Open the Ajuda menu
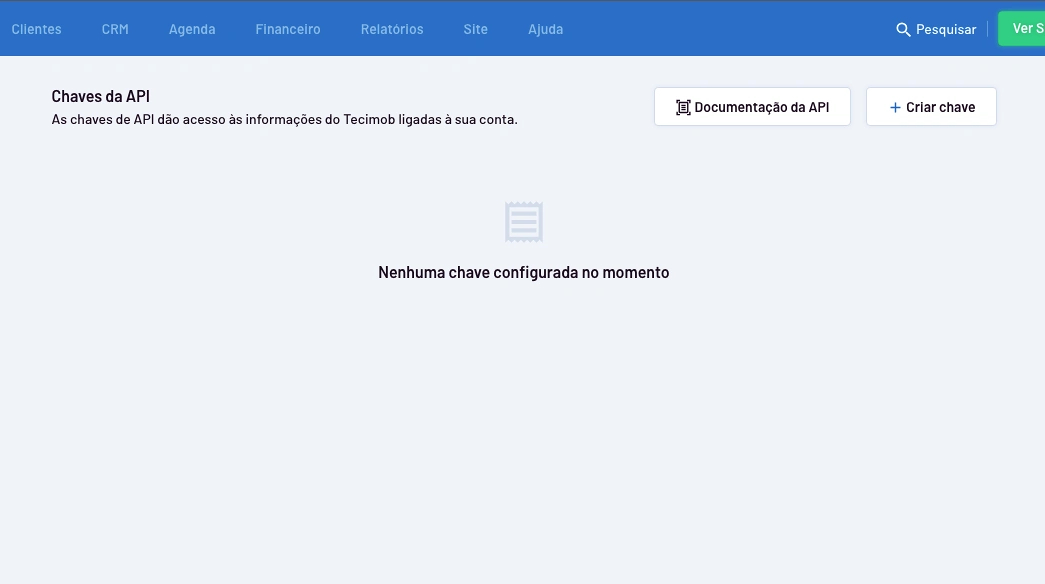Screen dimensions: 1045x584 coord(546,29)
